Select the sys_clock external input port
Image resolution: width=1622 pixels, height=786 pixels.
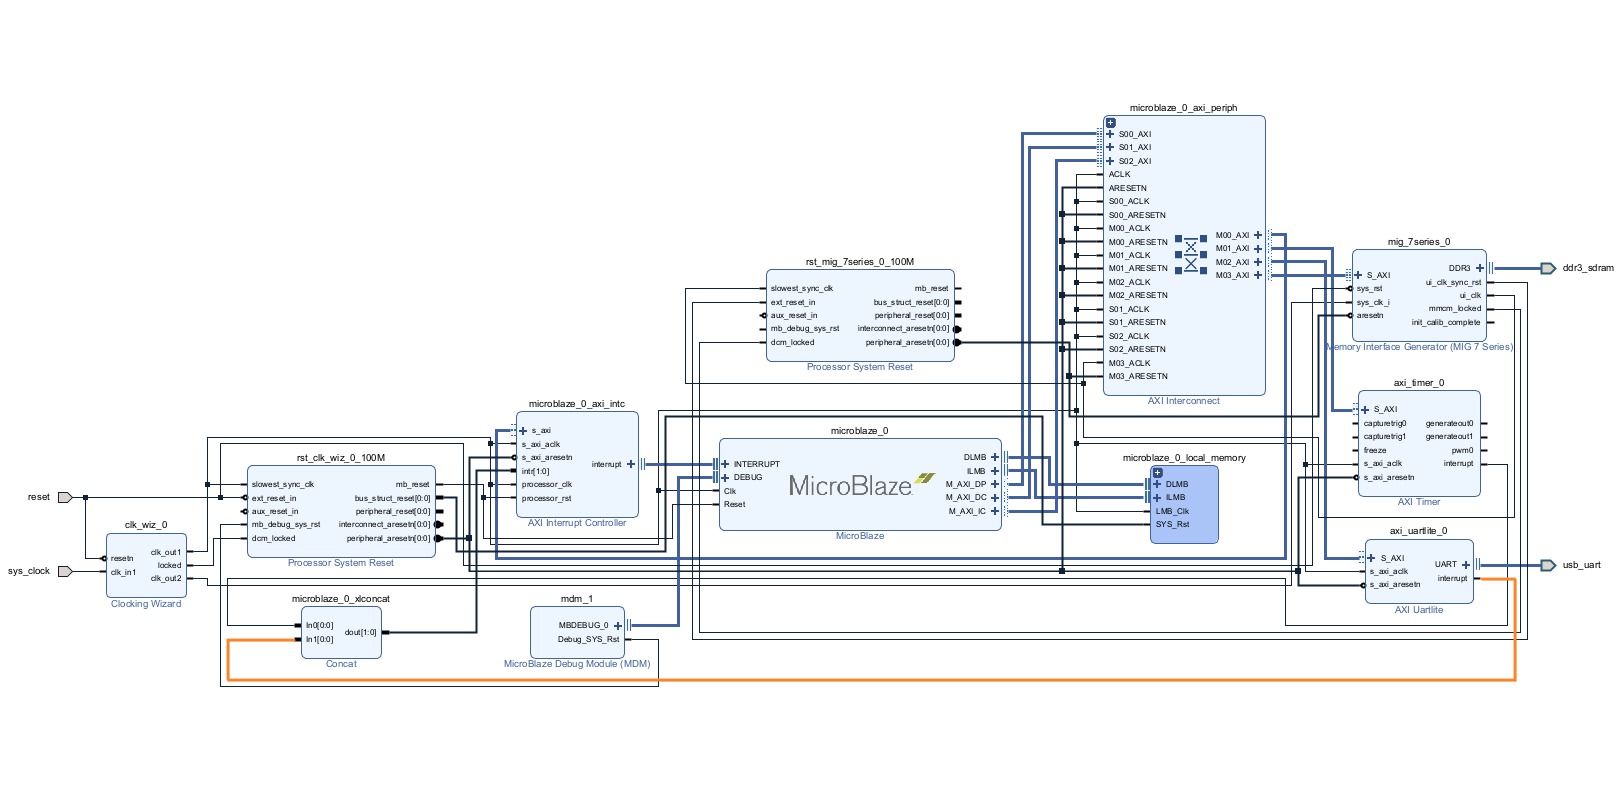click(65, 571)
